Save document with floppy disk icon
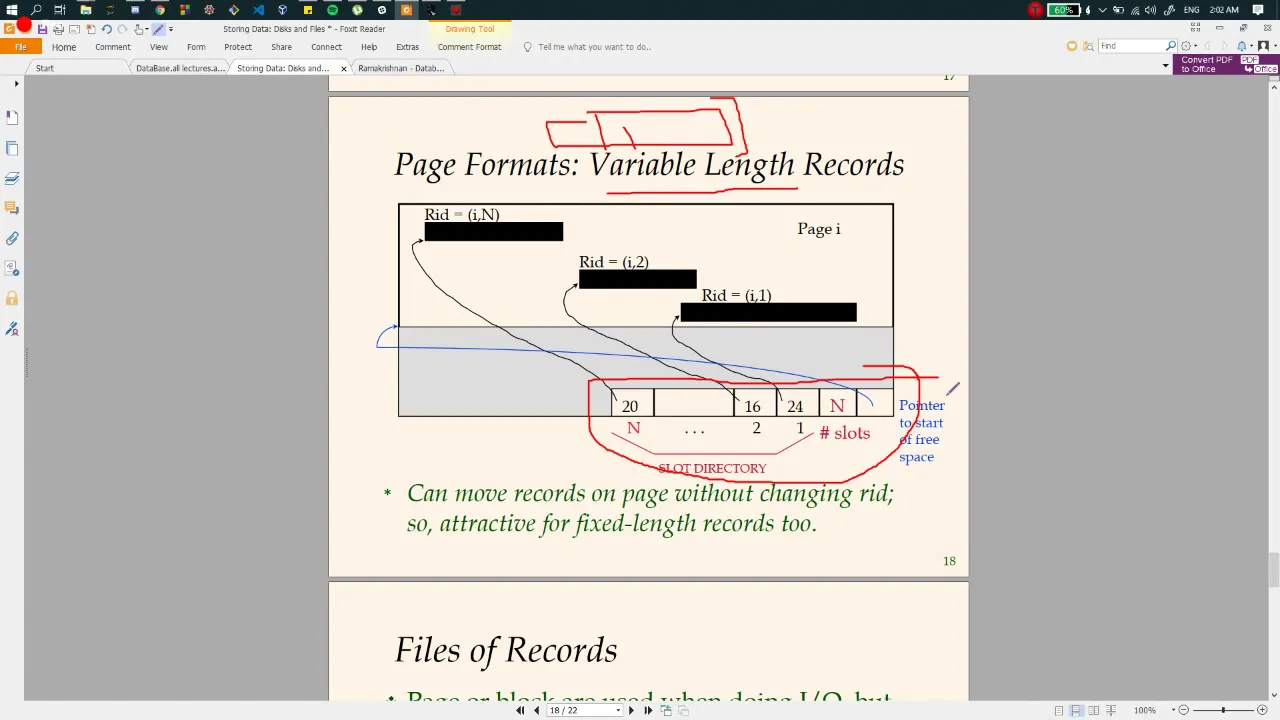This screenshot has height=720, width=1280. 42,29
